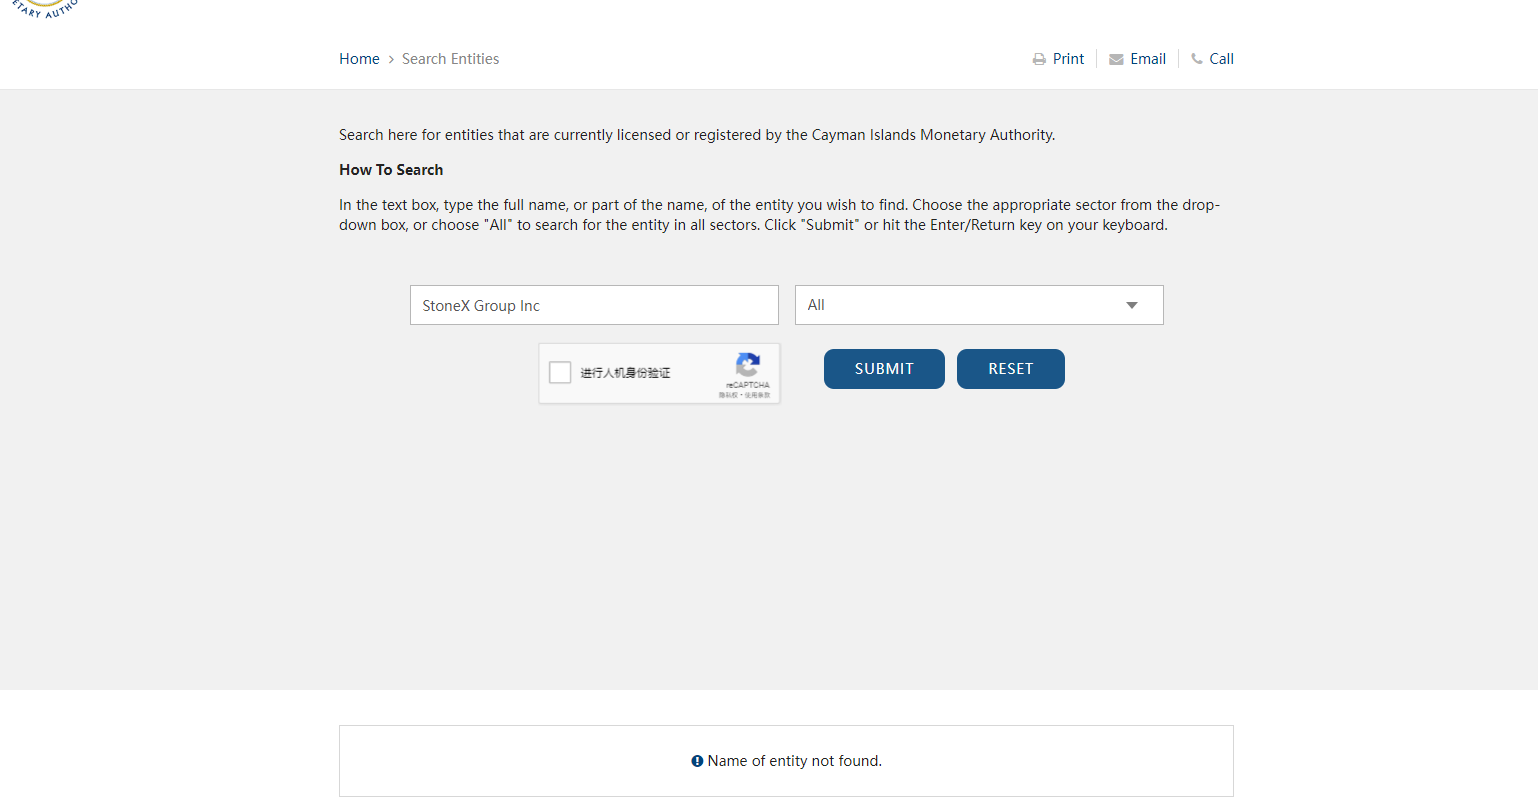Click the Cayman Islands Monetary Authority logo
The height and width of the screenshot is (804, 1538).
click(45, 9)
